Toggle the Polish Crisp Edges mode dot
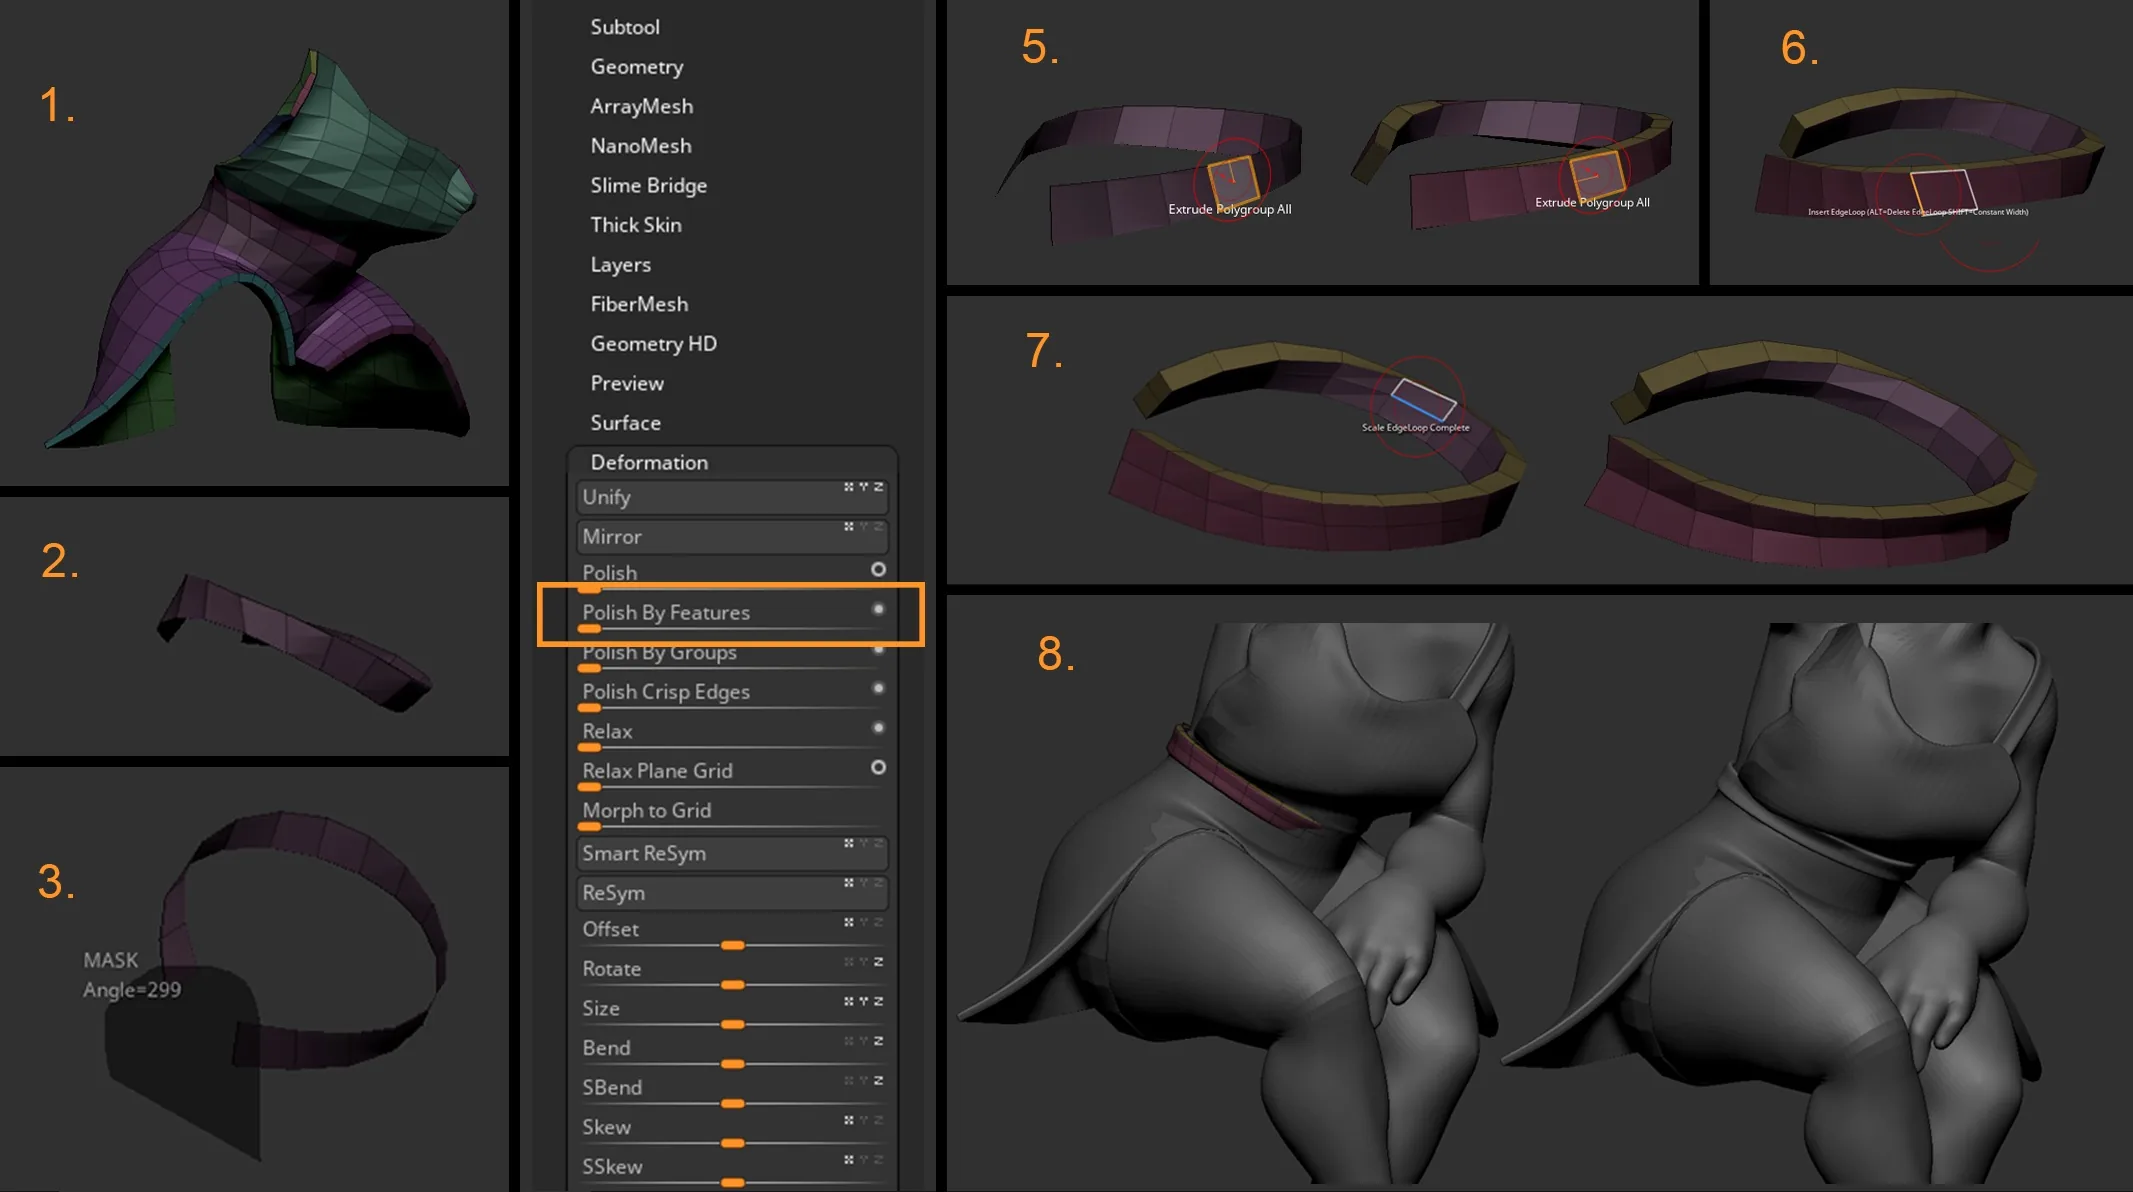The height and width of the screenshot is (1192, 2133). (x=878, y=688)
